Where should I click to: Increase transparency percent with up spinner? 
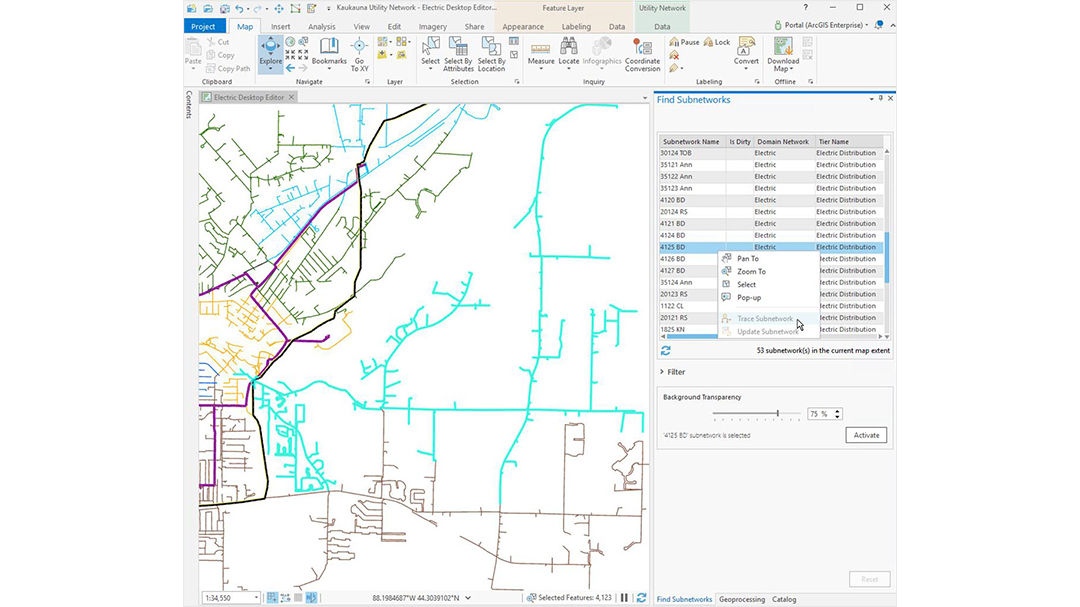[x=838, y=411]
